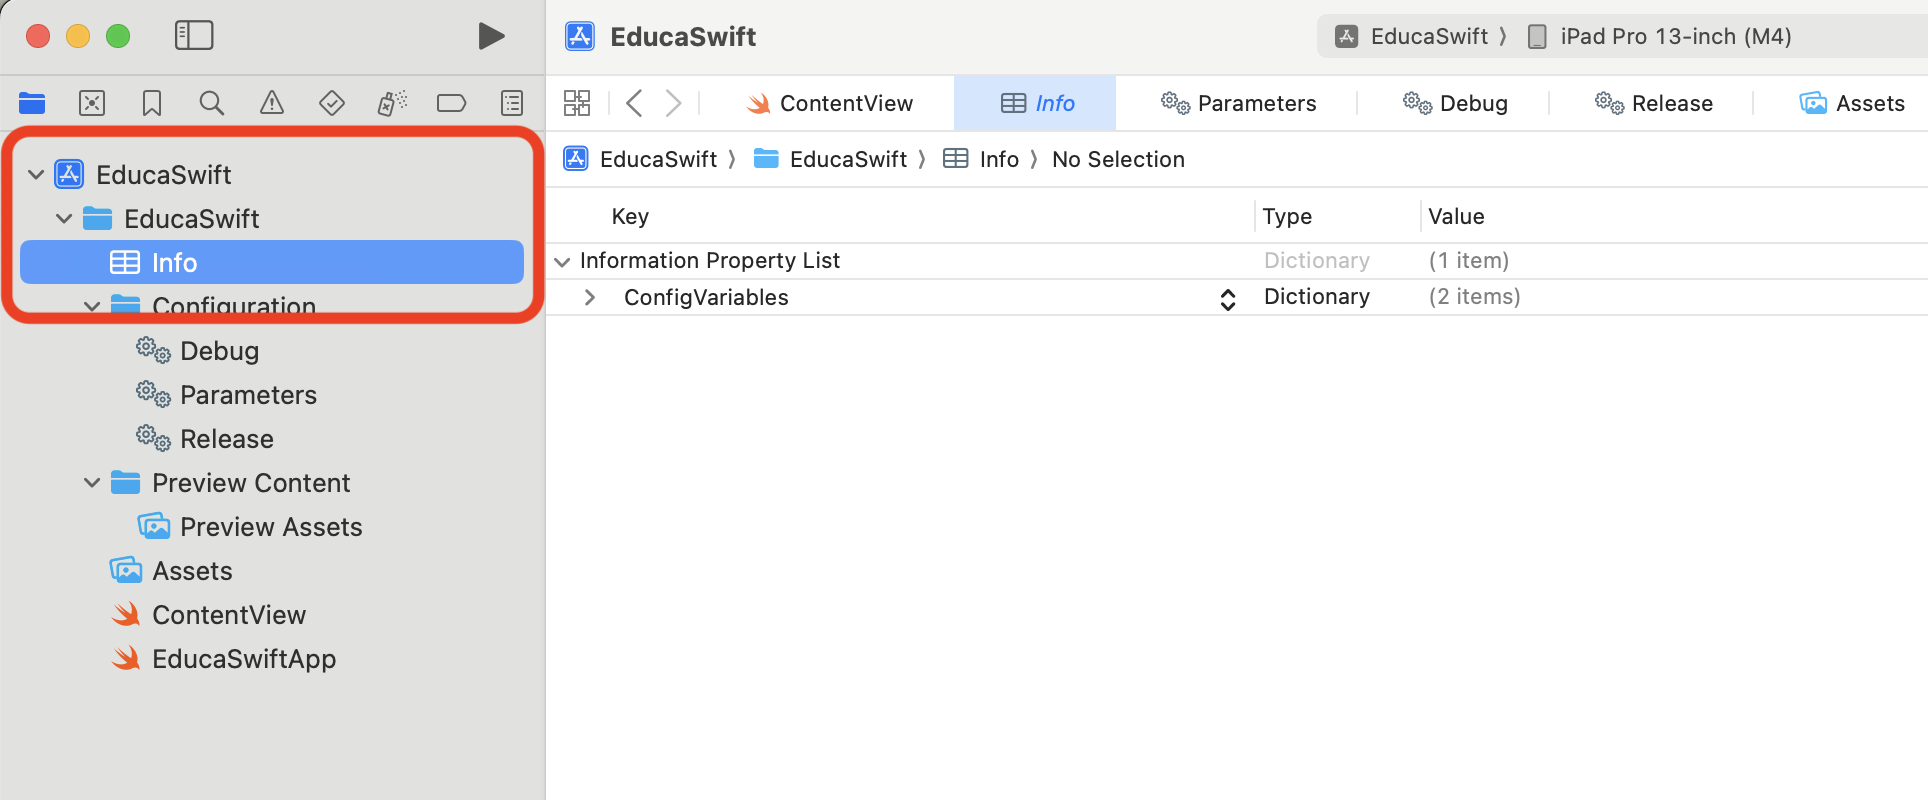The width and height of the screenshot is (1928, 800).
Task: Click the Key column header
Action: pyautogui.click(x=630, y=216)
